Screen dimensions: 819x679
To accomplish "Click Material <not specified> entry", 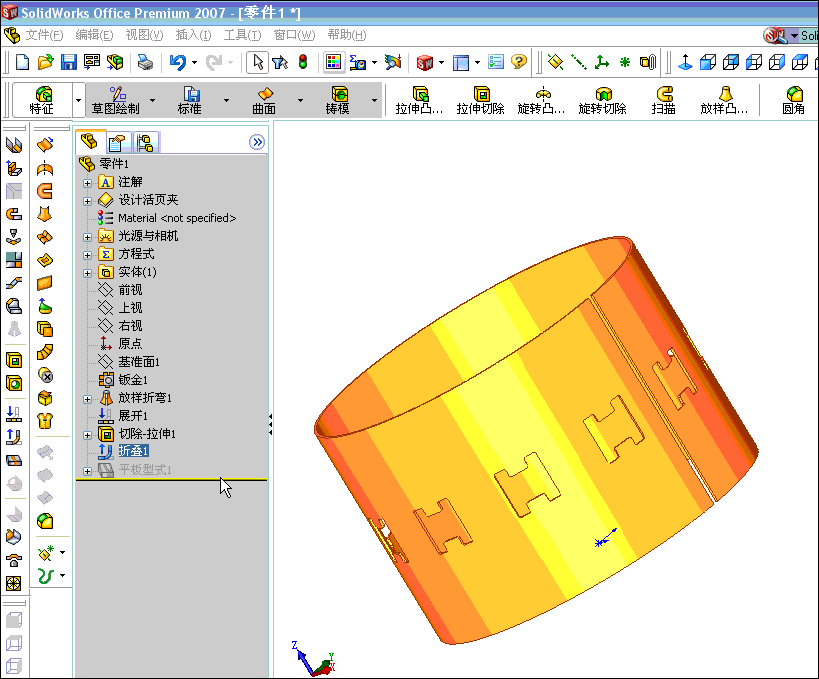I will [167, 218].
